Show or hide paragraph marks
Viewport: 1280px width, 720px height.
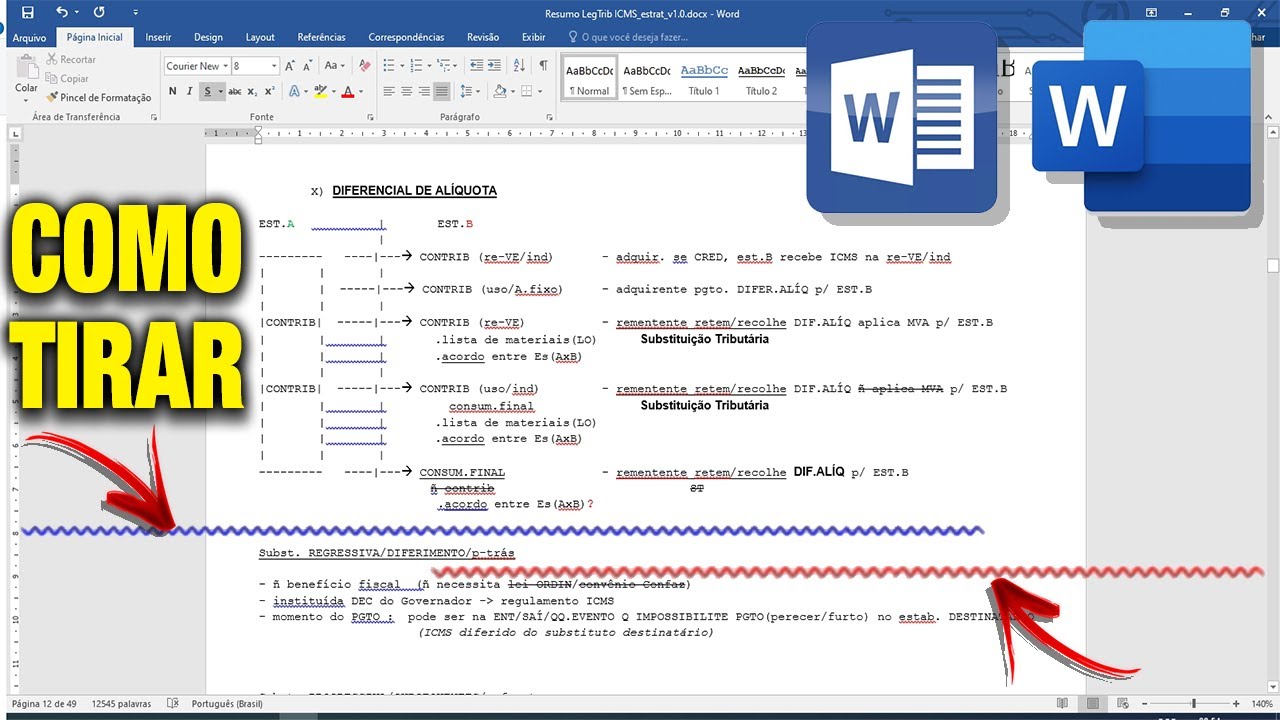click(x=543, y=66)
